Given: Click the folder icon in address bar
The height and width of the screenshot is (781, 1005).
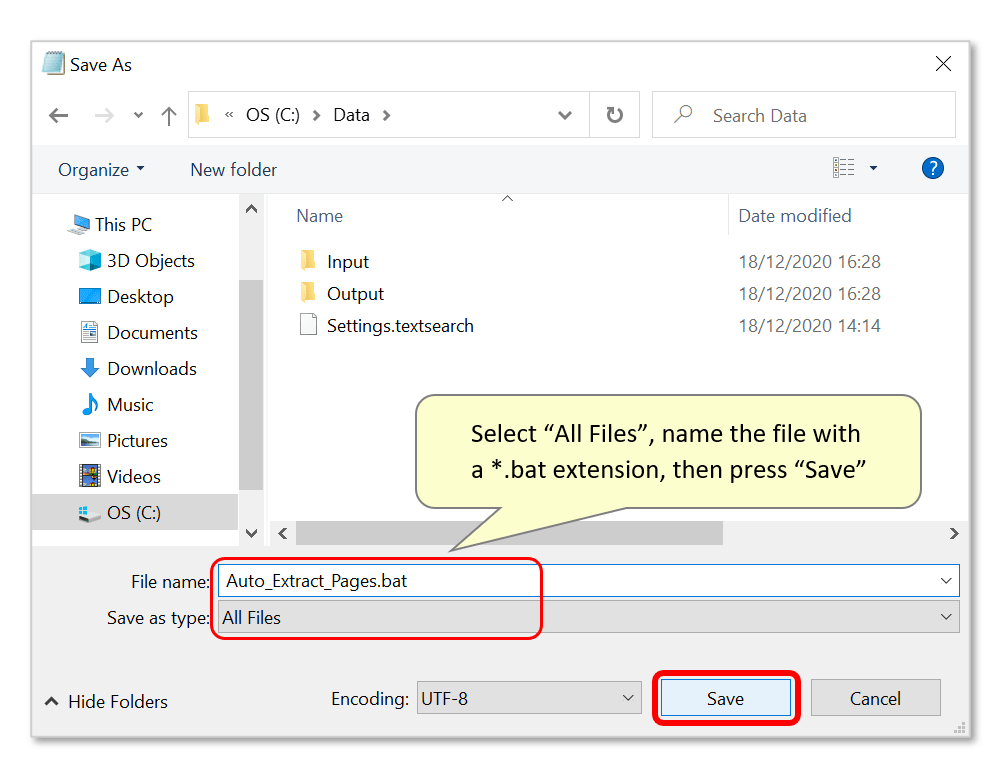Looking at the screenshot, I should coord(203,114).
